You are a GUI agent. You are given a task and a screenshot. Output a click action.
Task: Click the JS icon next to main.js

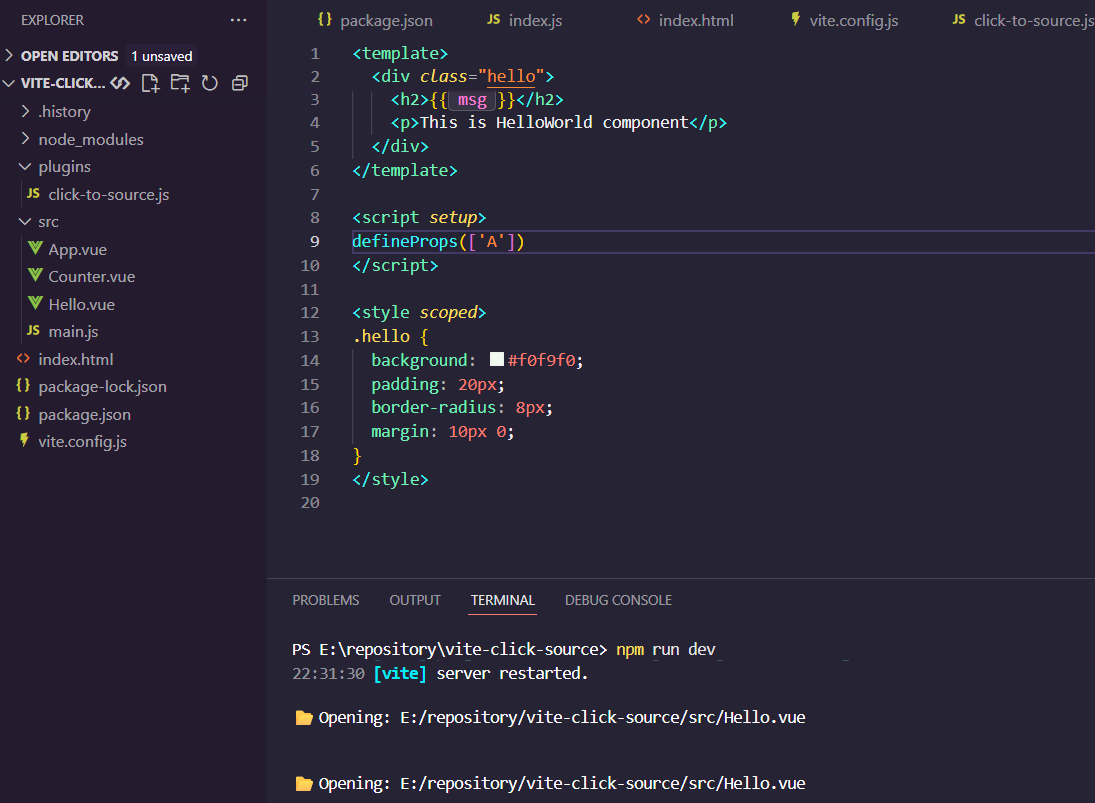click(34, 330)
